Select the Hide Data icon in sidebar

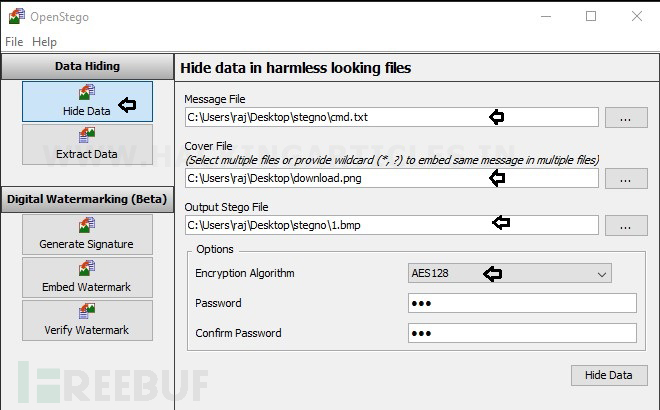click(87, 92)
